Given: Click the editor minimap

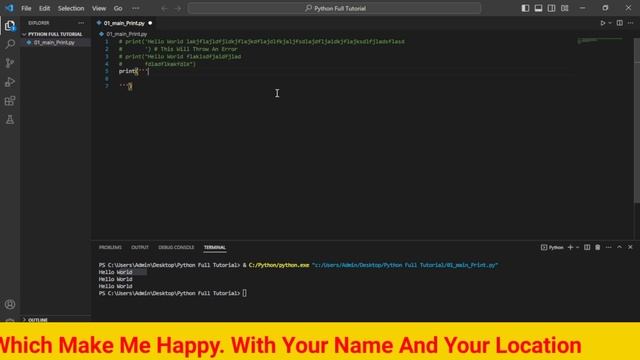Looking at the screenshot, I should tap(600, 40).
